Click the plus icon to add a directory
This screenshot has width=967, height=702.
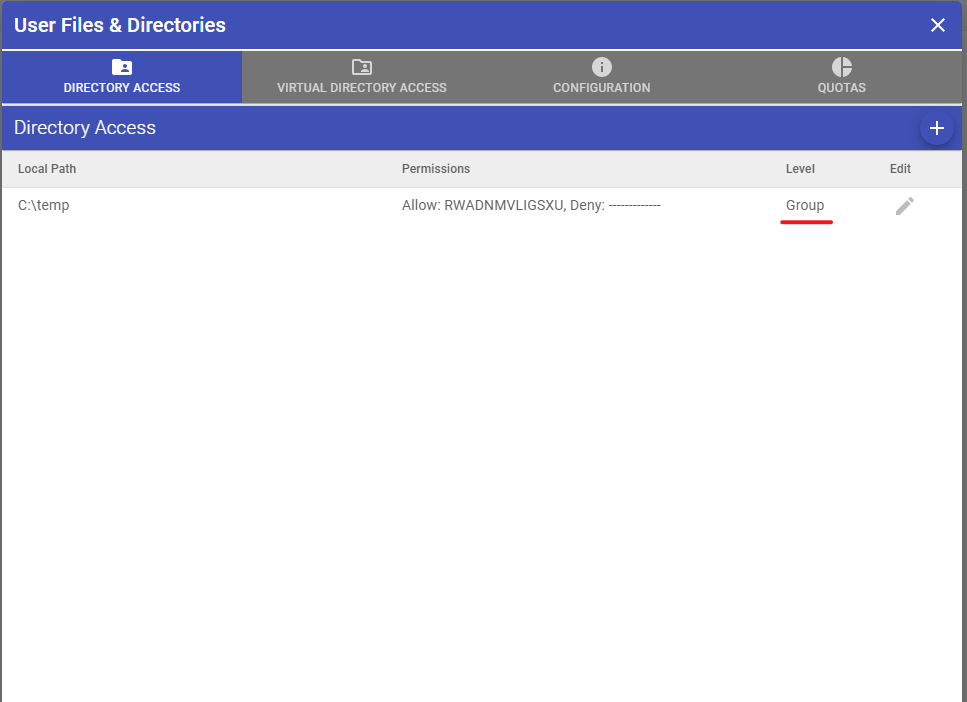tap(937, 128)
